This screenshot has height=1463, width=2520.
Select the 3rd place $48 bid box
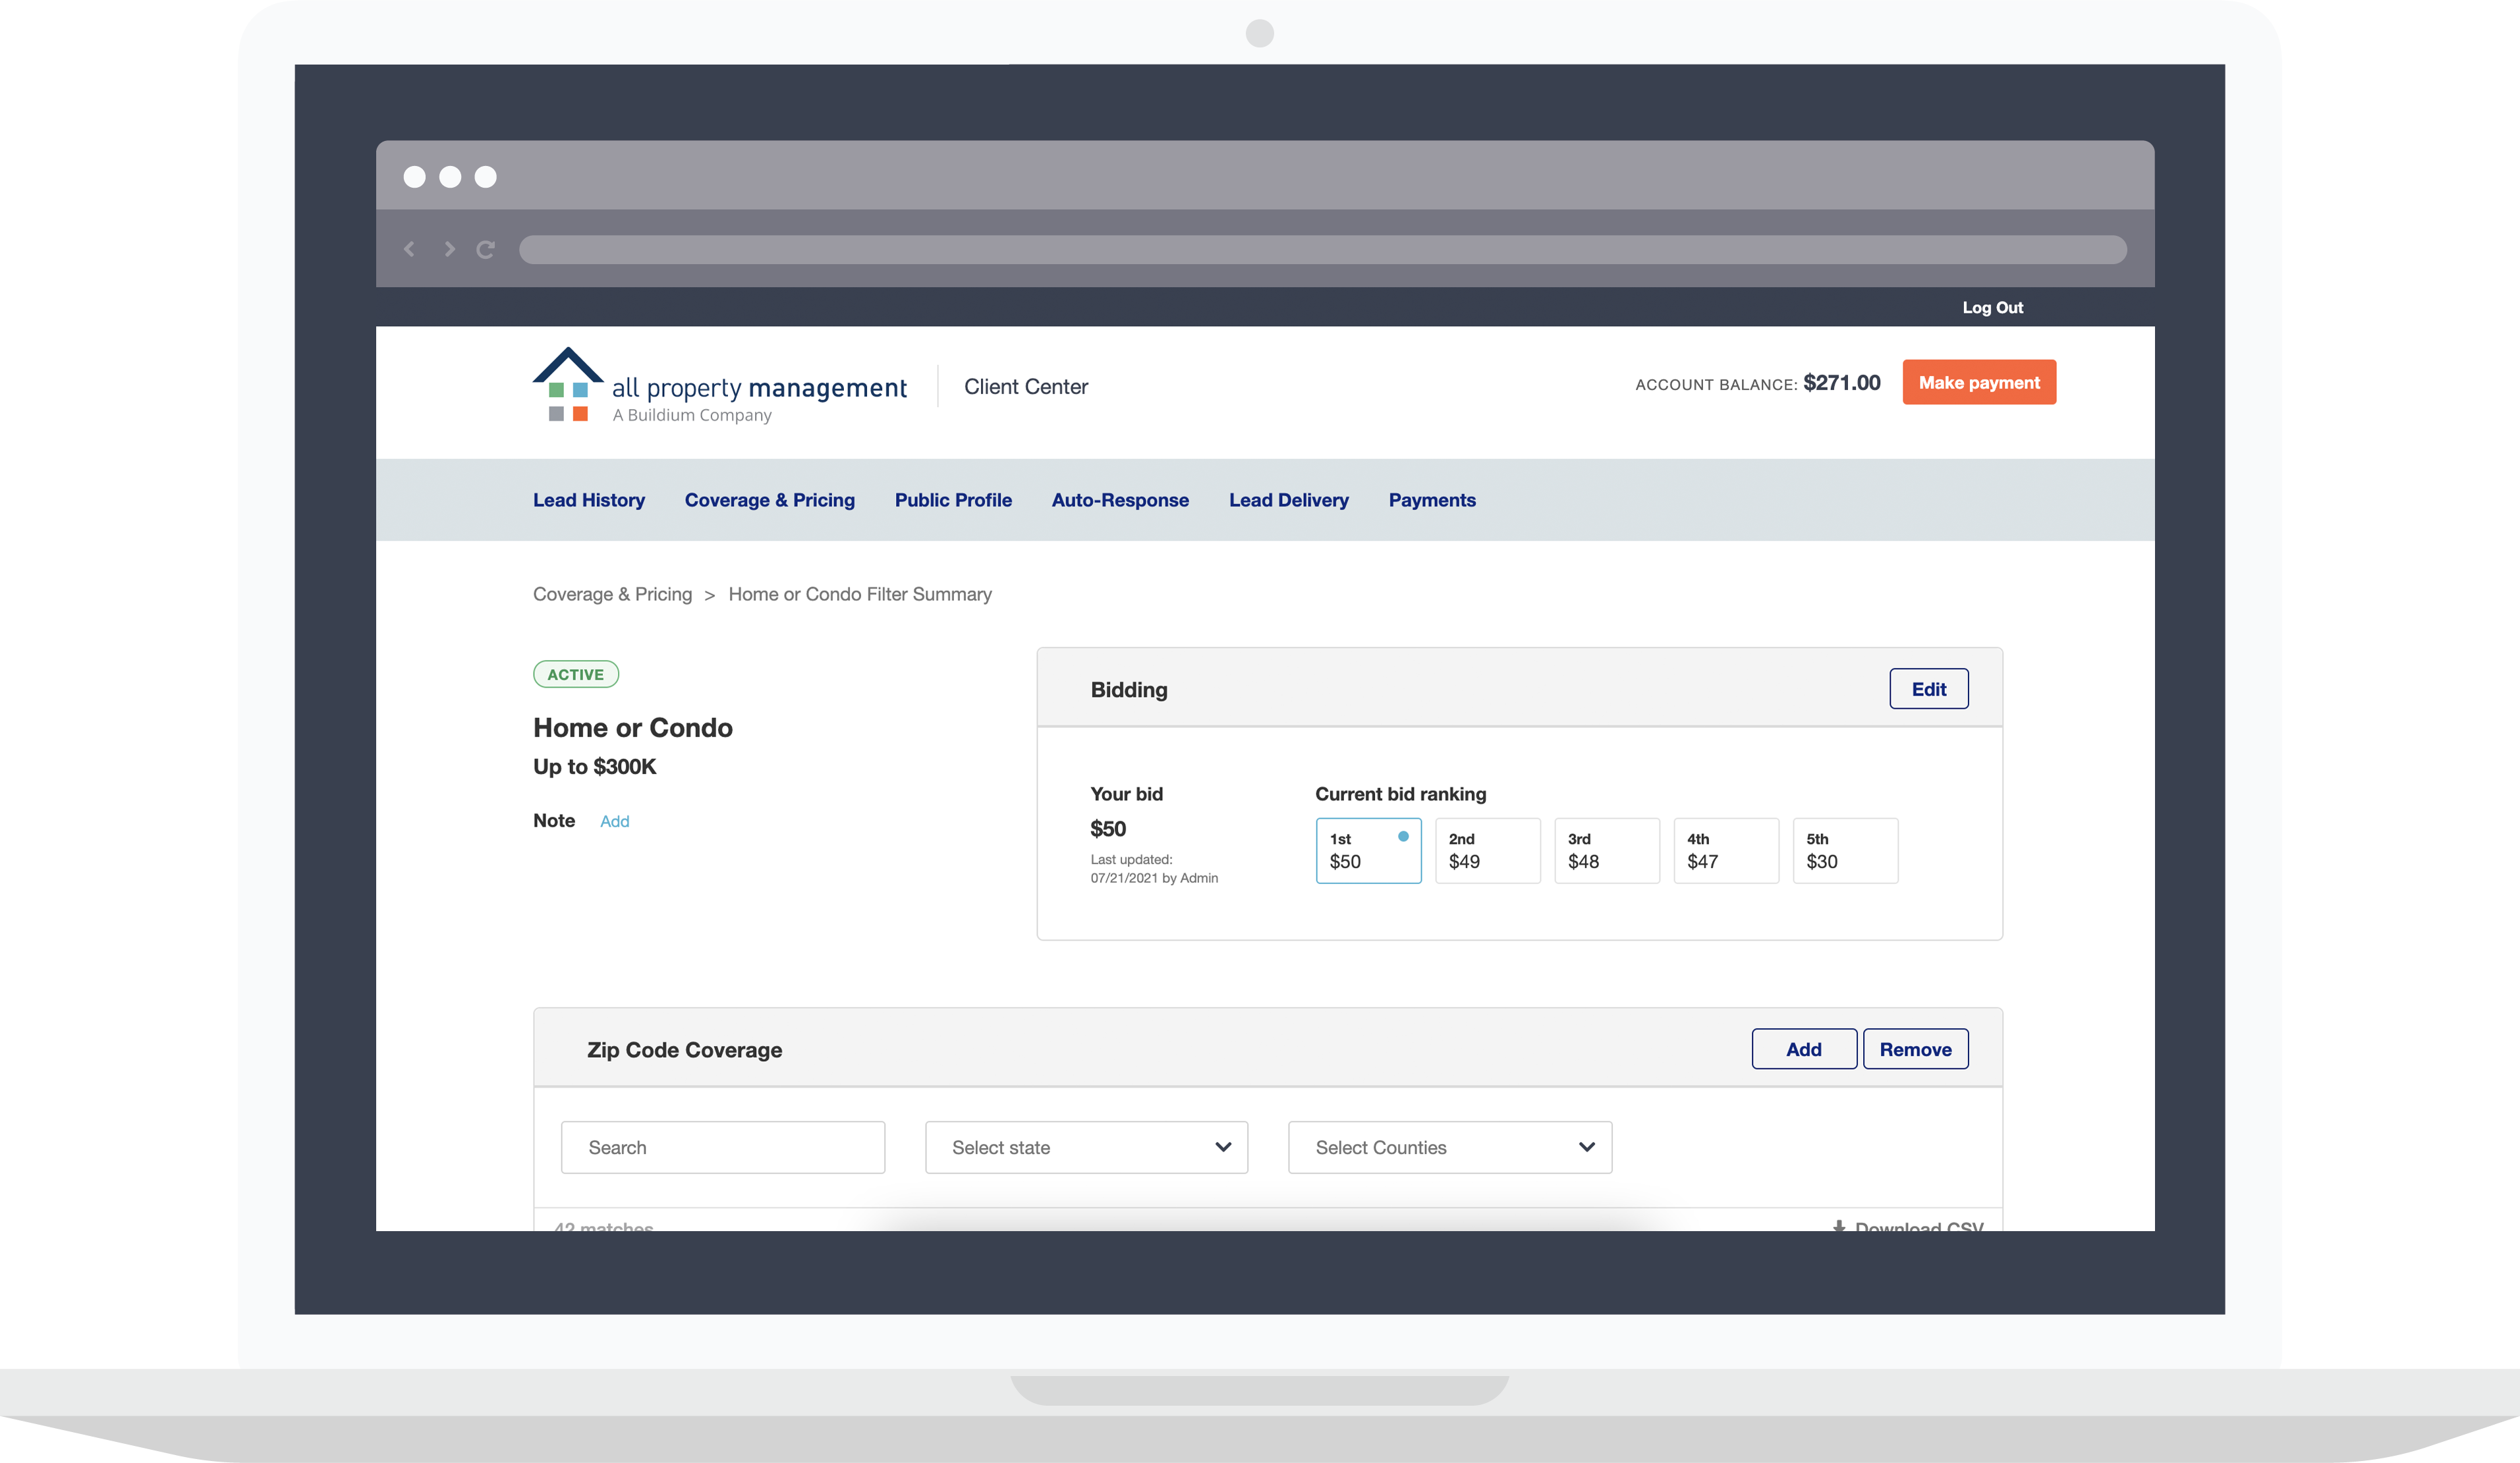[x=1606, y=850]
